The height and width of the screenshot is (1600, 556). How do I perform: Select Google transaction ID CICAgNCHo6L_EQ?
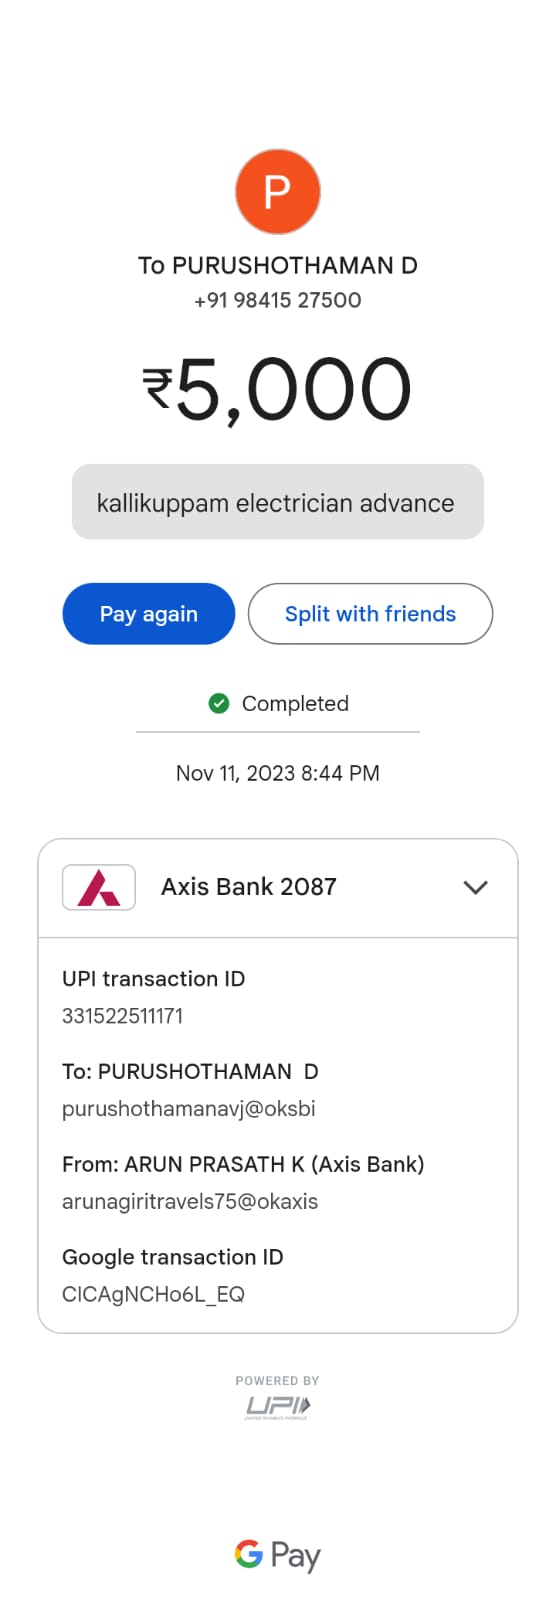pos(153,1294)
